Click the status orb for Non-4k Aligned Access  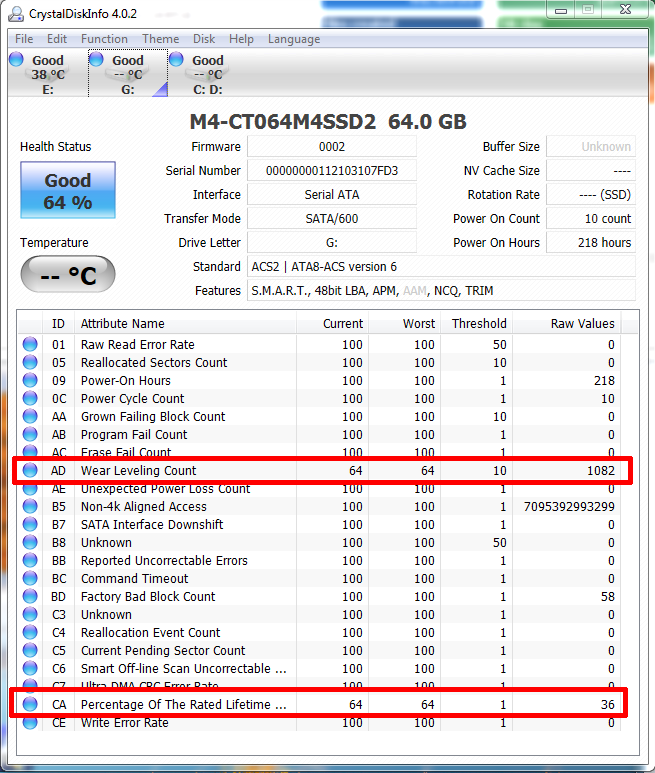[30, 506]
